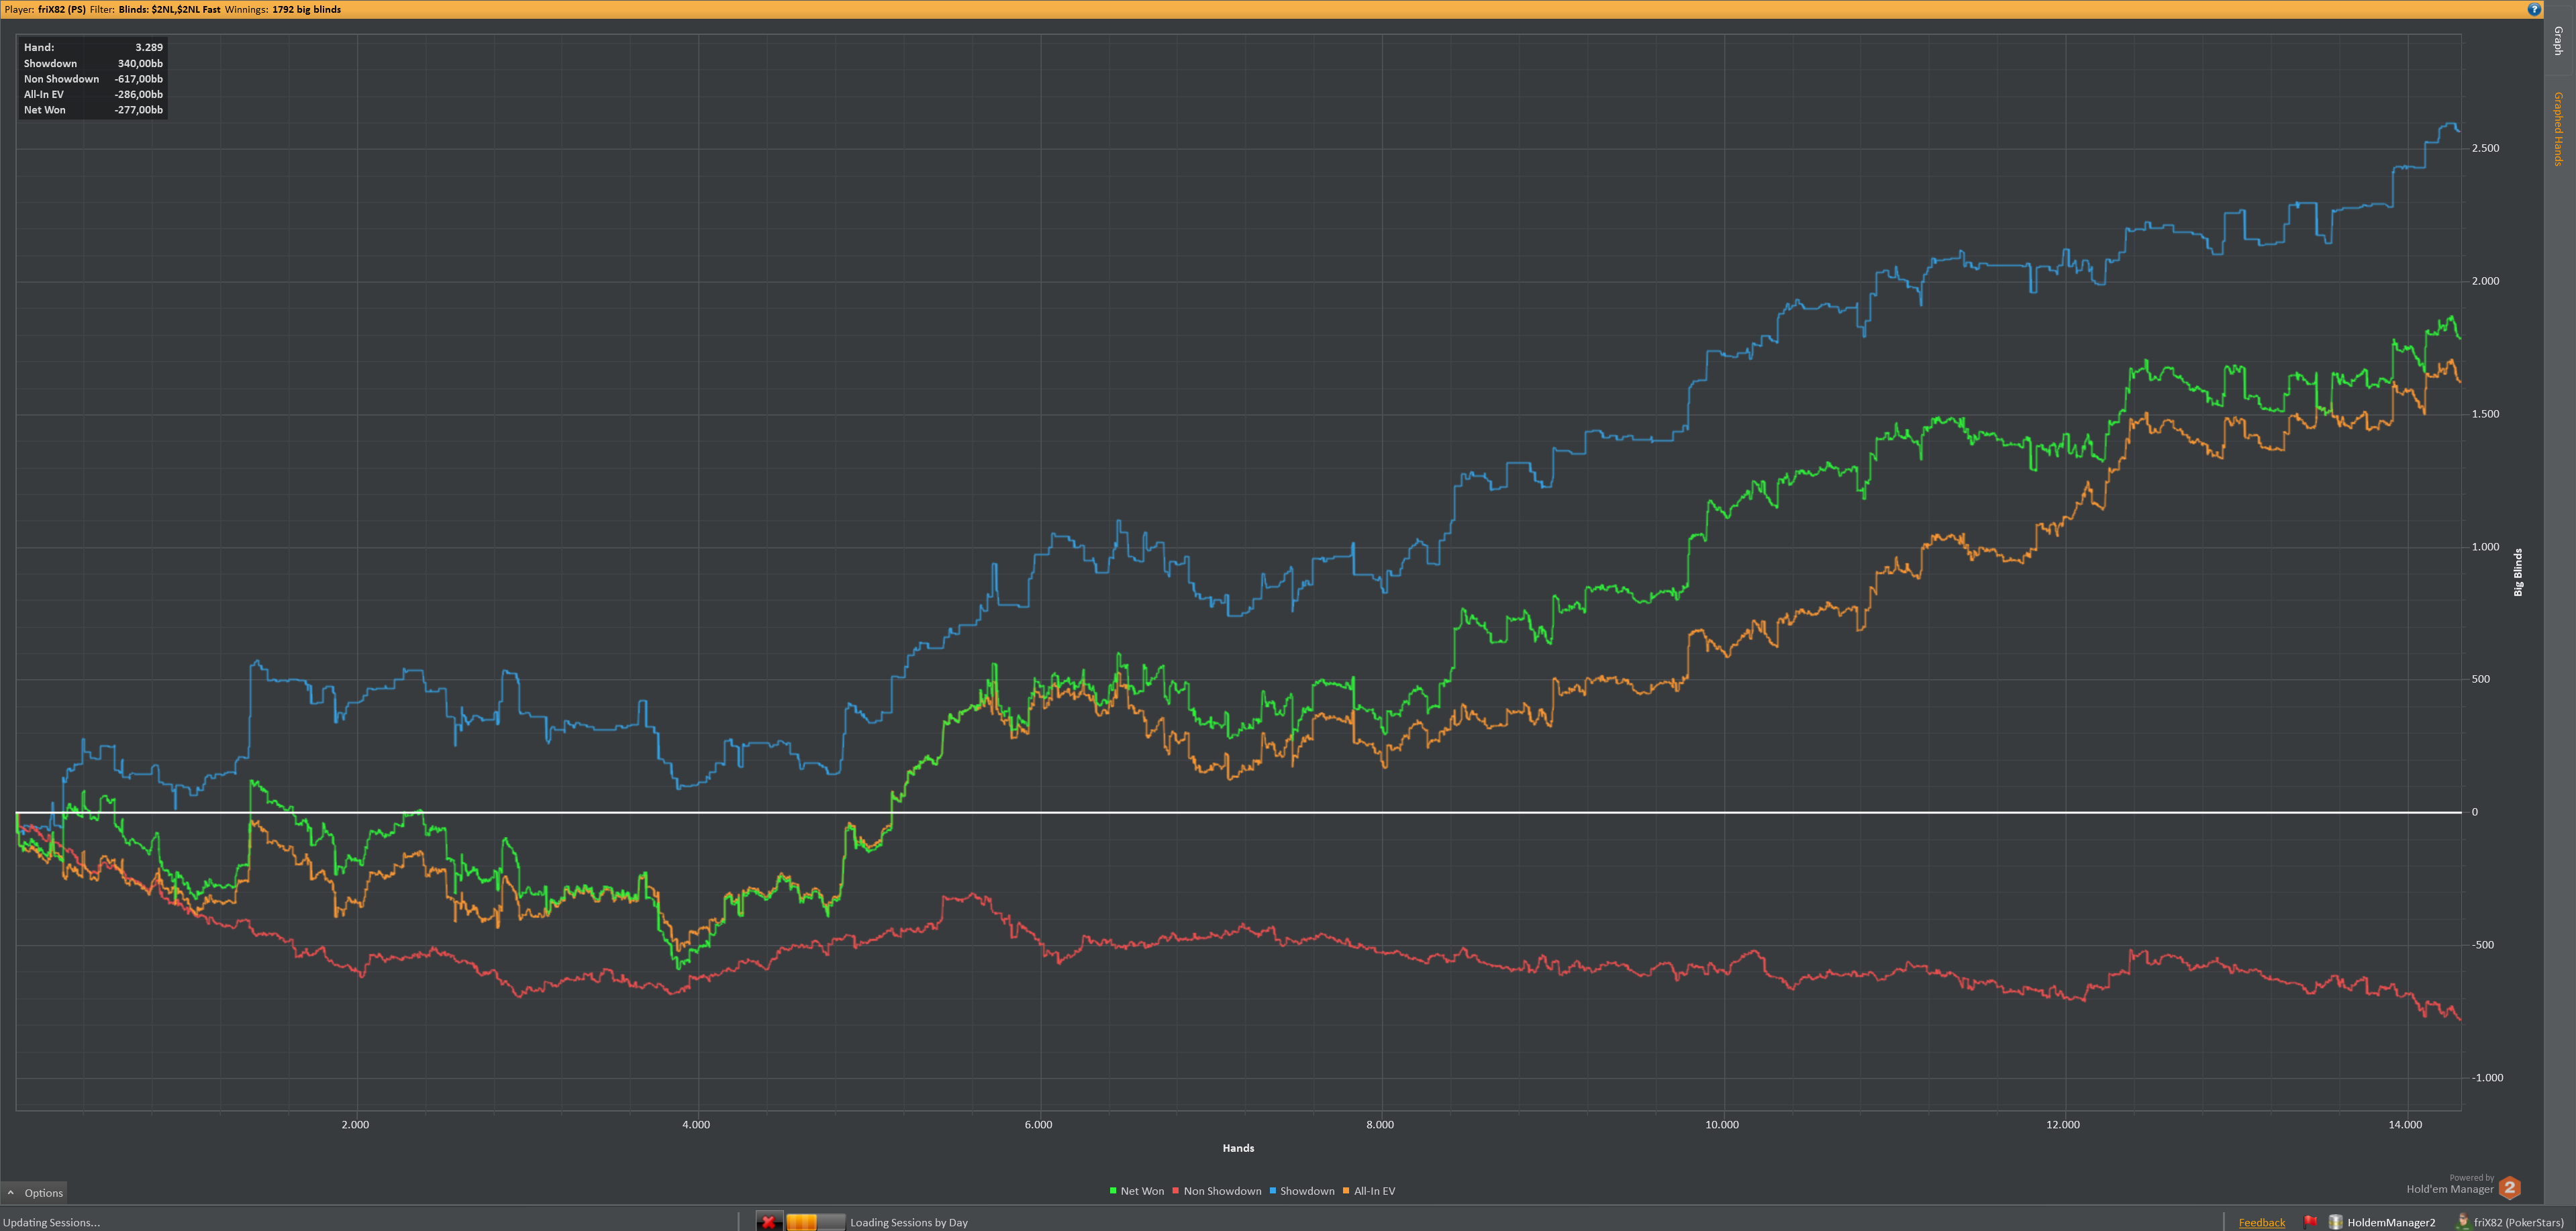The image size is (2576, 1231).
Task: Click the blue Showdown legend square
Action: click(x=1273, y=1191)
